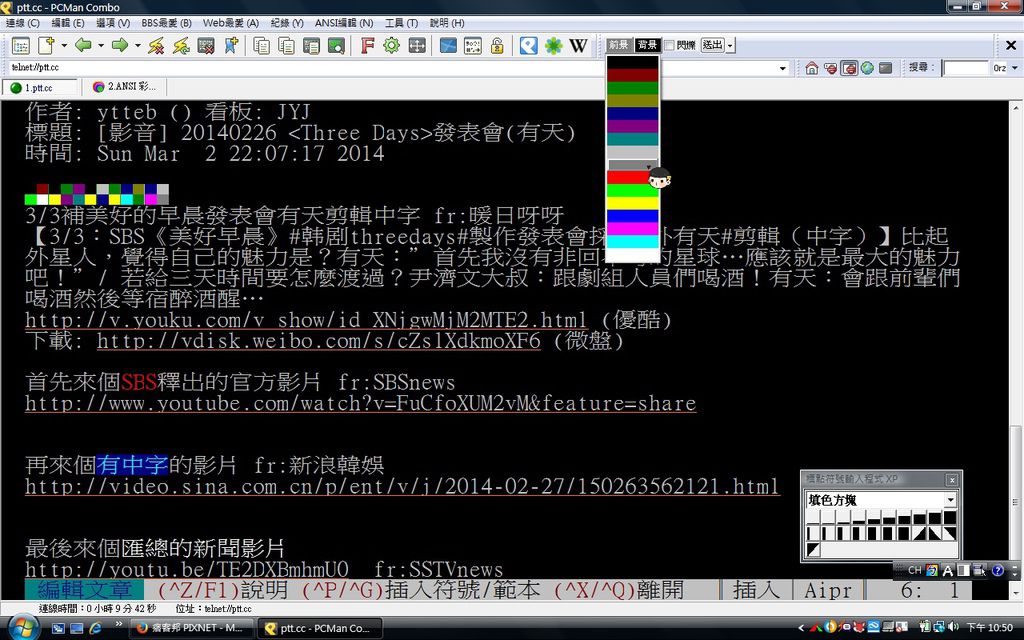This screenshot has height=640, width=1024.
Task: Click the home icon in web bar
Action: tap(812, 68)
